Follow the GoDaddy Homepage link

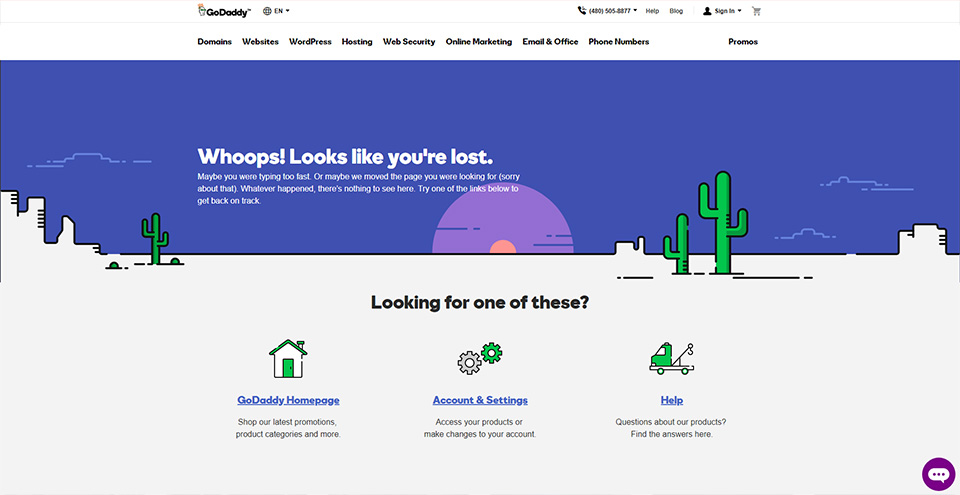coord(288,400)
